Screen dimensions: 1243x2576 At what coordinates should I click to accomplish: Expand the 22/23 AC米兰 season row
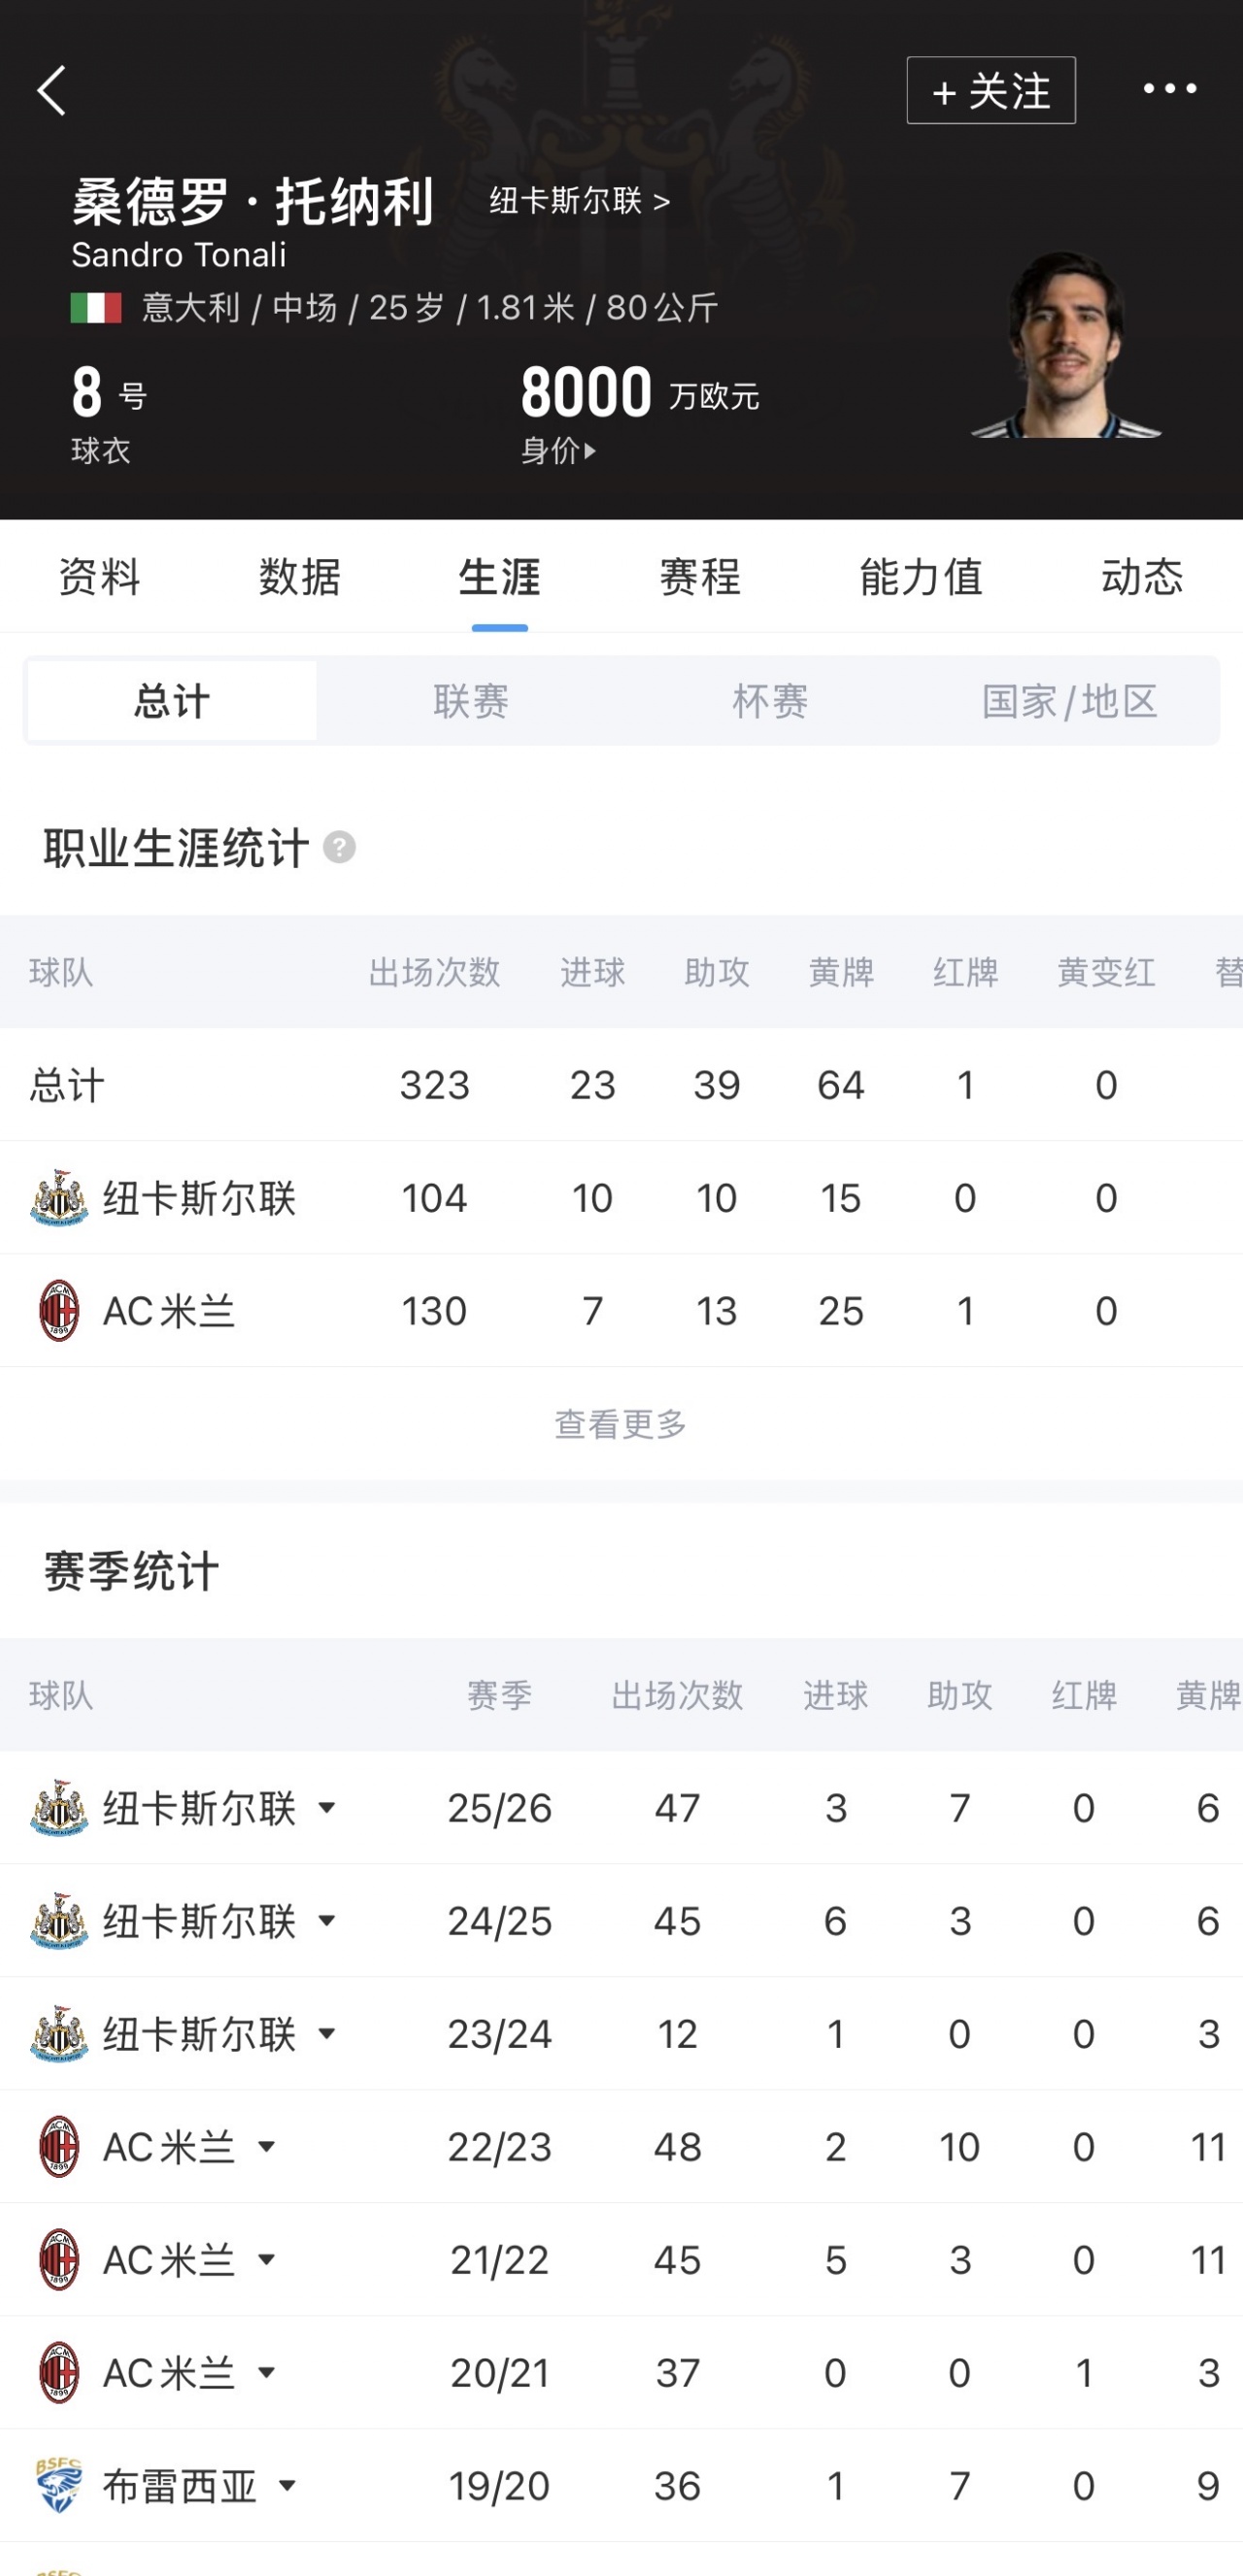266,2147
